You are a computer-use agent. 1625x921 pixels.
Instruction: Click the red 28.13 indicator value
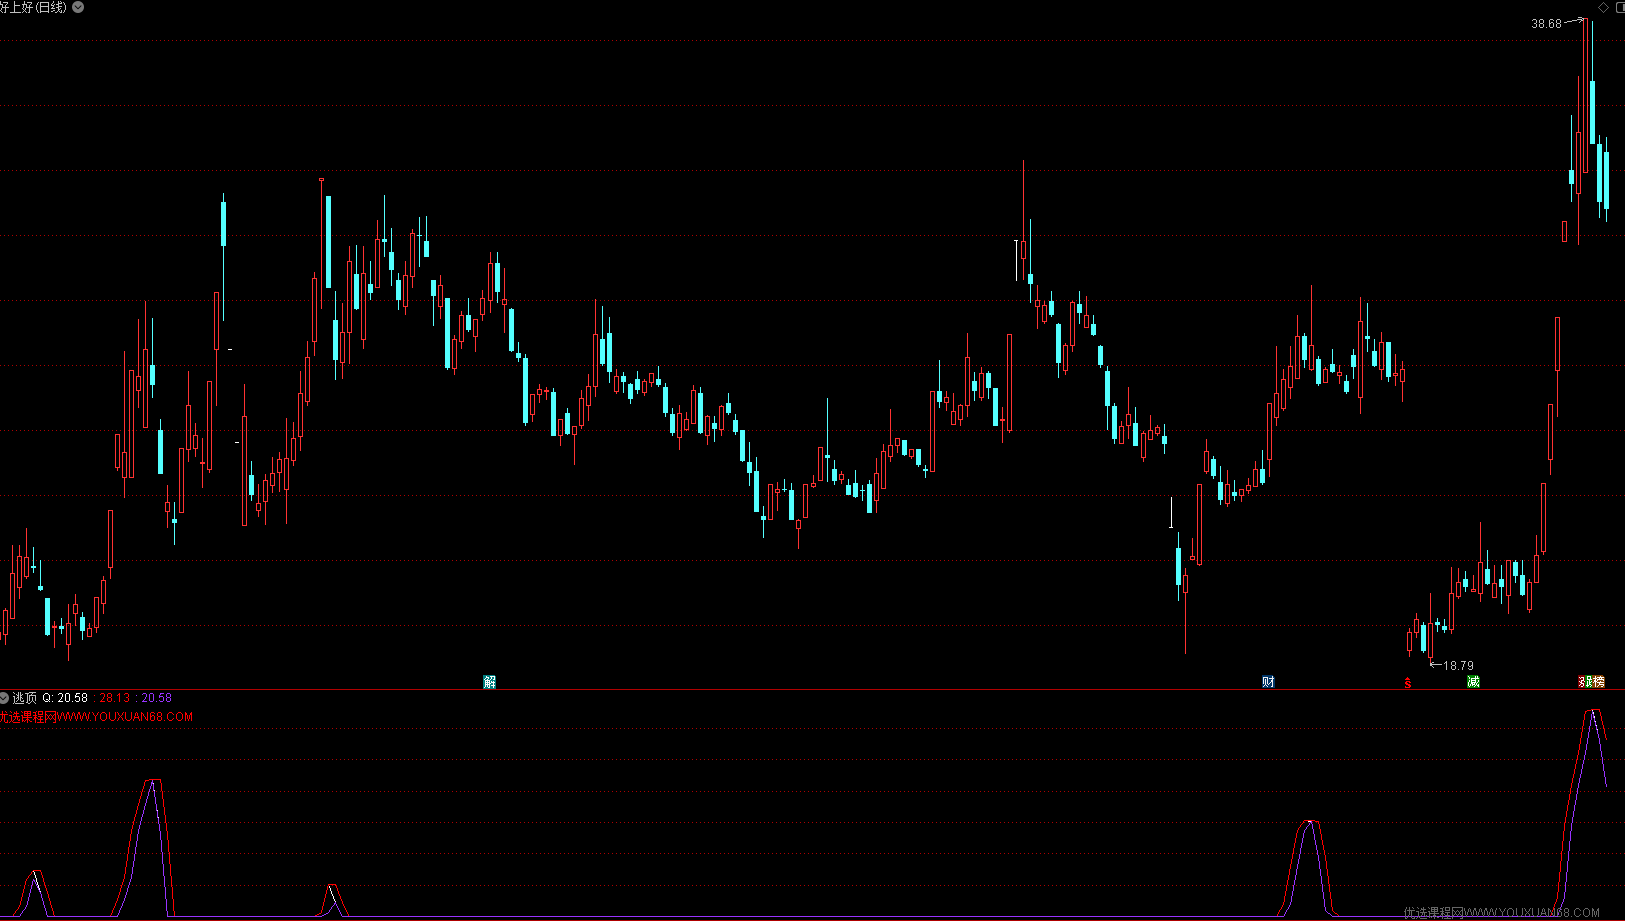115,698
